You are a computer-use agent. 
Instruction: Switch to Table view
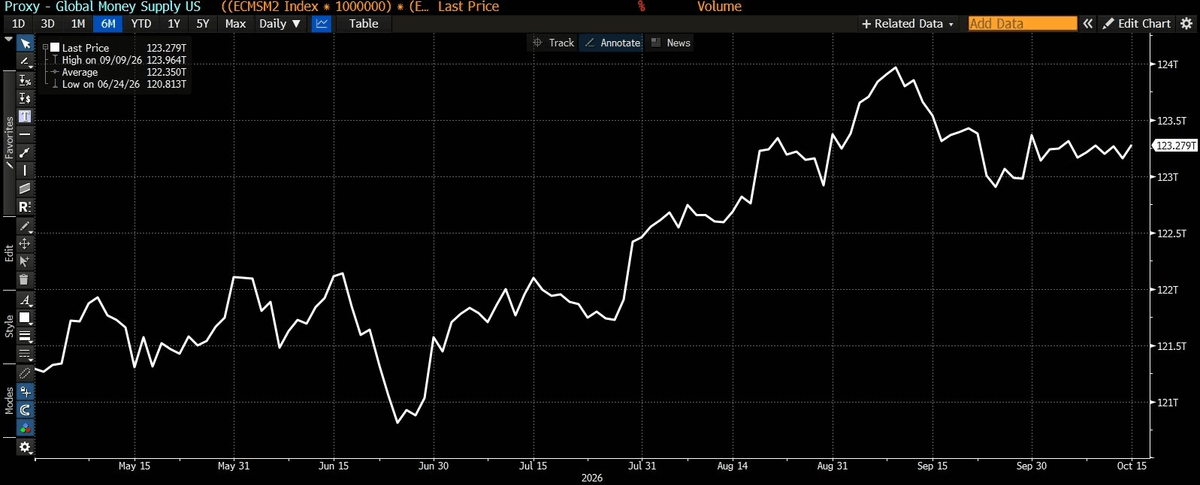click(x=363, y=23)
